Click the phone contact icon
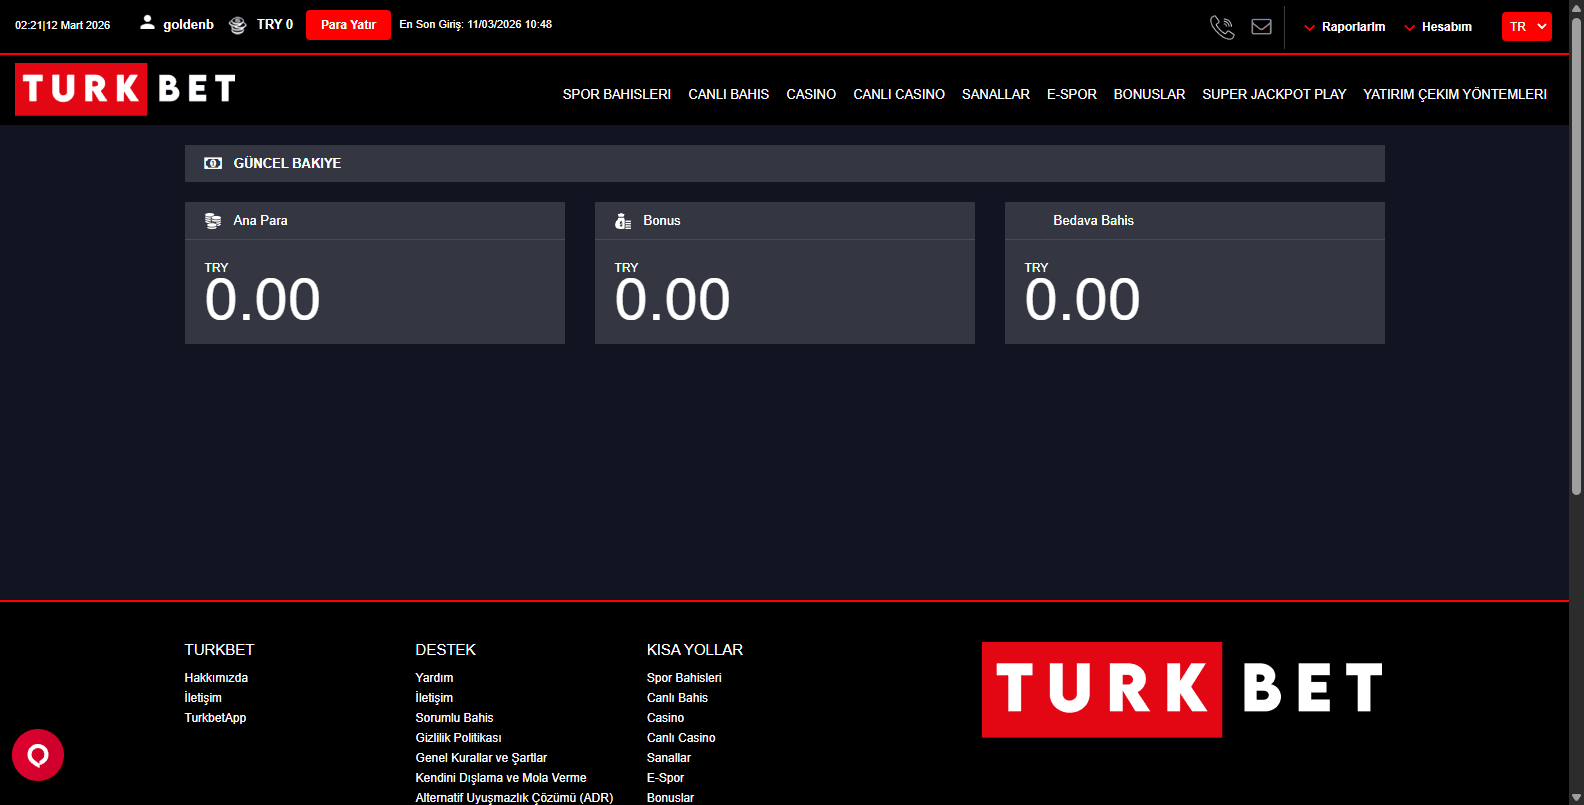 coord(1222,27)
